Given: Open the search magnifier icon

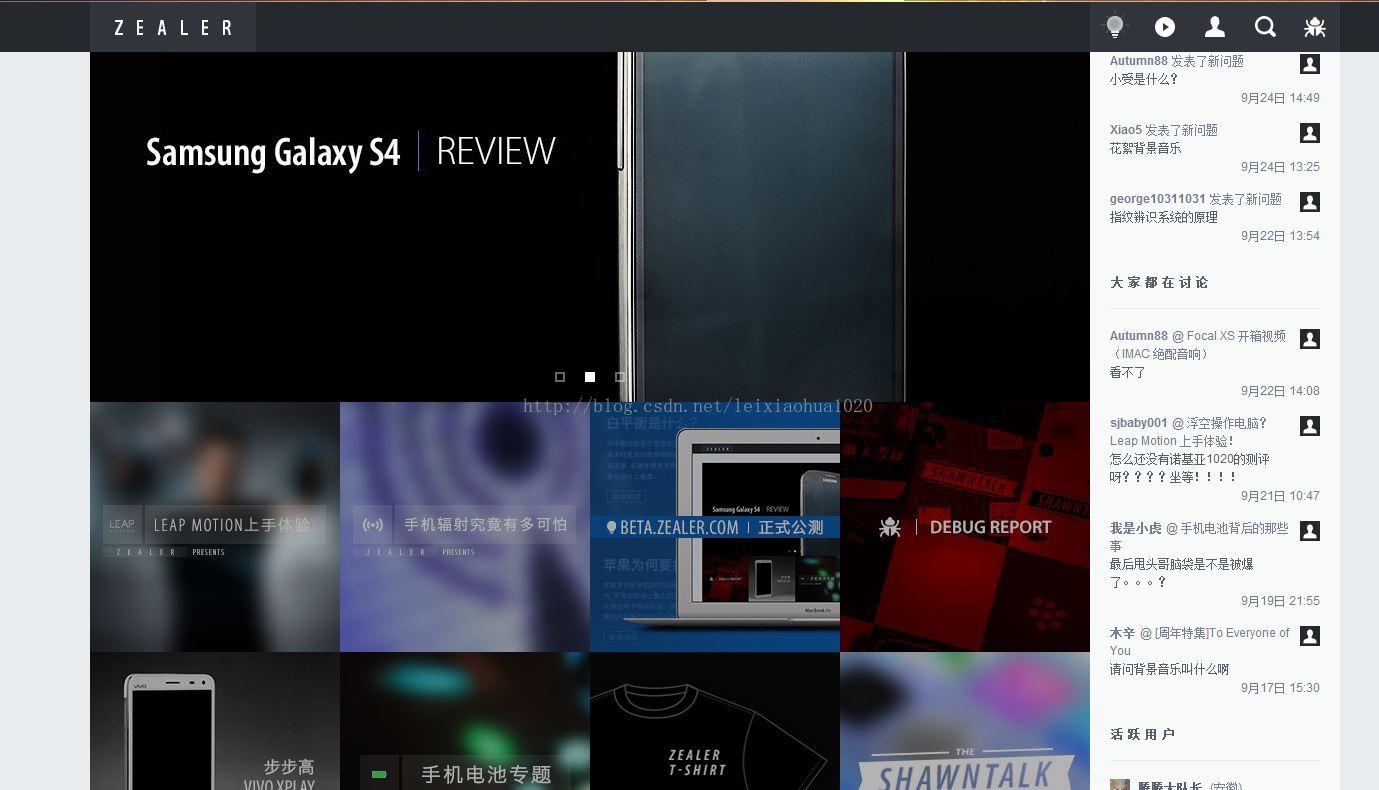Looking at the screenshot, I should coord(1265,27).
